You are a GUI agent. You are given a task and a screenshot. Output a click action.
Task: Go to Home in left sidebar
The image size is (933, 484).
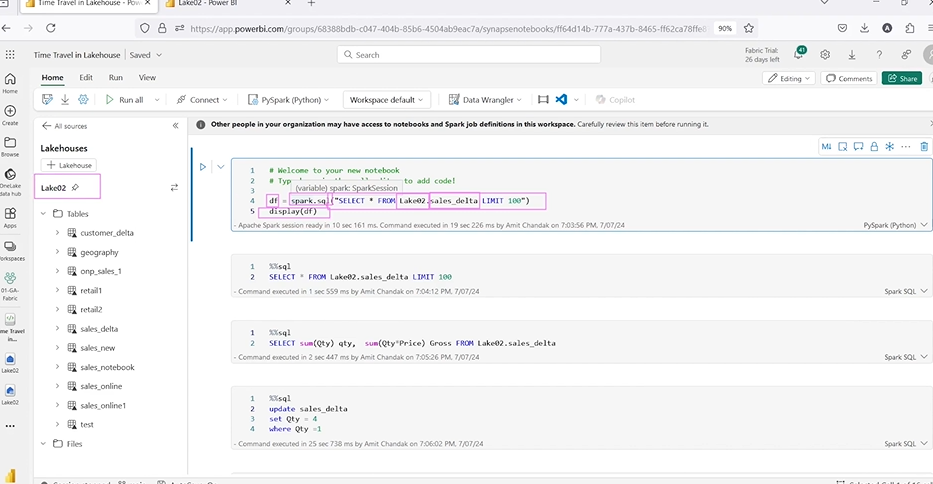[10, 83]
